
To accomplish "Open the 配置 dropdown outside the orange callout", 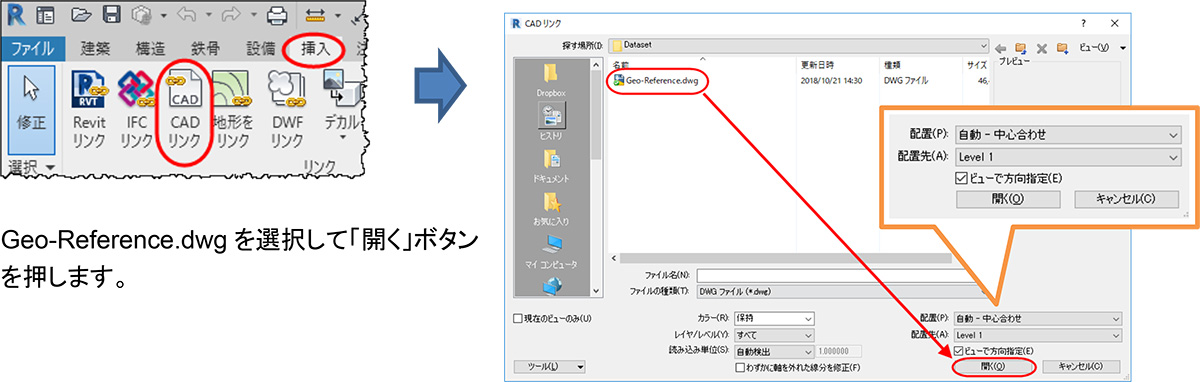I will click(1038, 318).
